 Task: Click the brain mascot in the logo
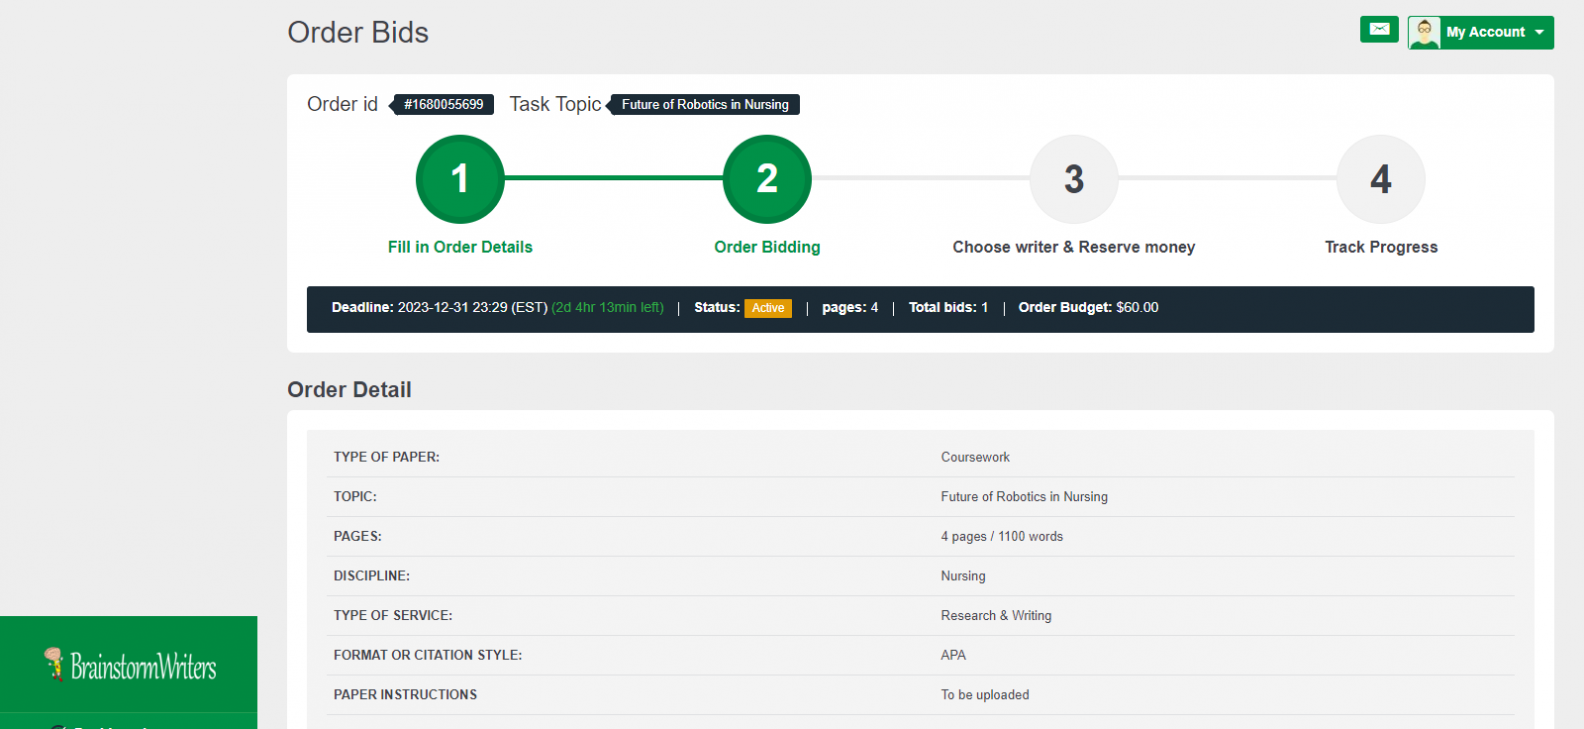click(54, 664)
